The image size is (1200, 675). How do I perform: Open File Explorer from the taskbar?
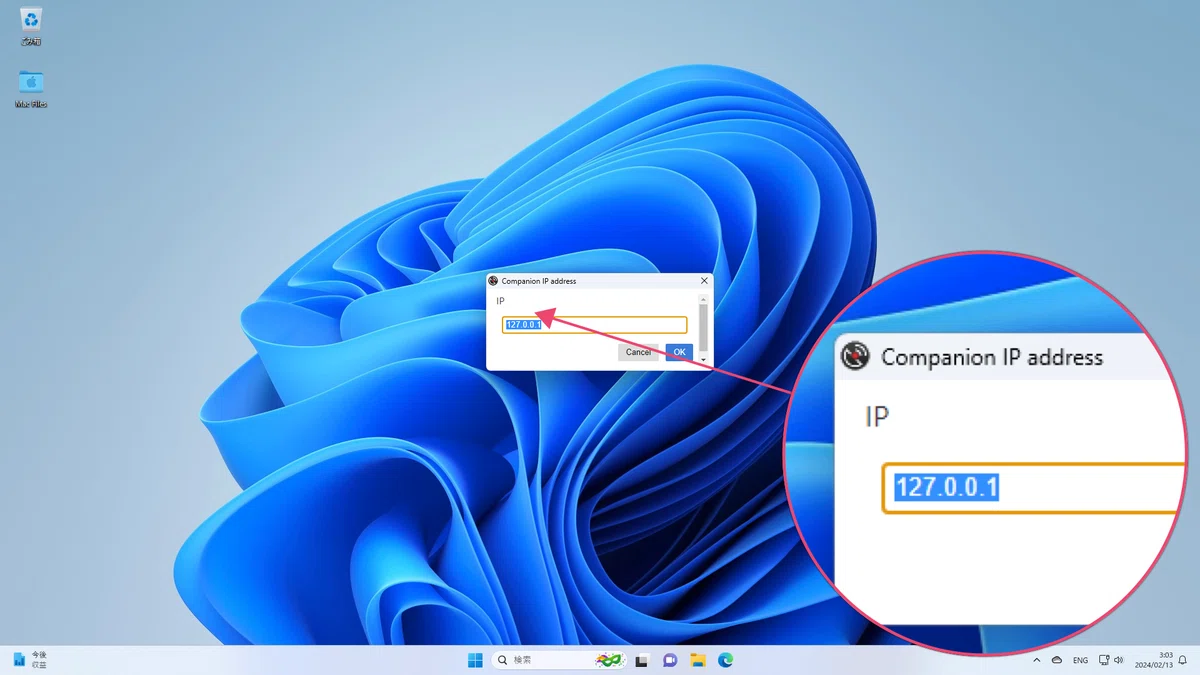pyautogui.click(x=698, y=660)
